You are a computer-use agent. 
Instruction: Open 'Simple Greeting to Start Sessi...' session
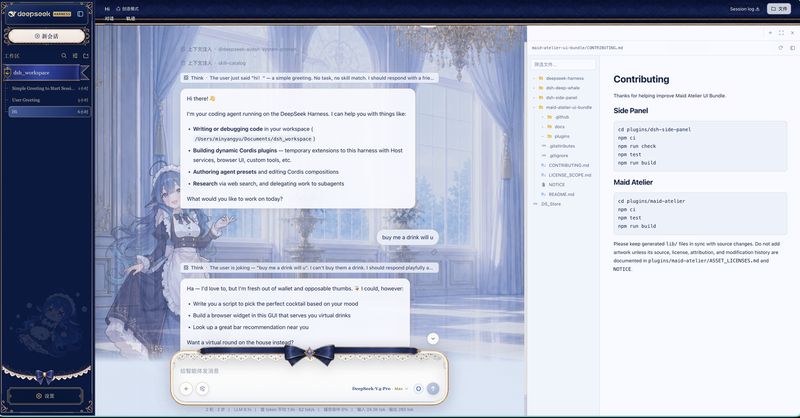(x=49, y=88)
